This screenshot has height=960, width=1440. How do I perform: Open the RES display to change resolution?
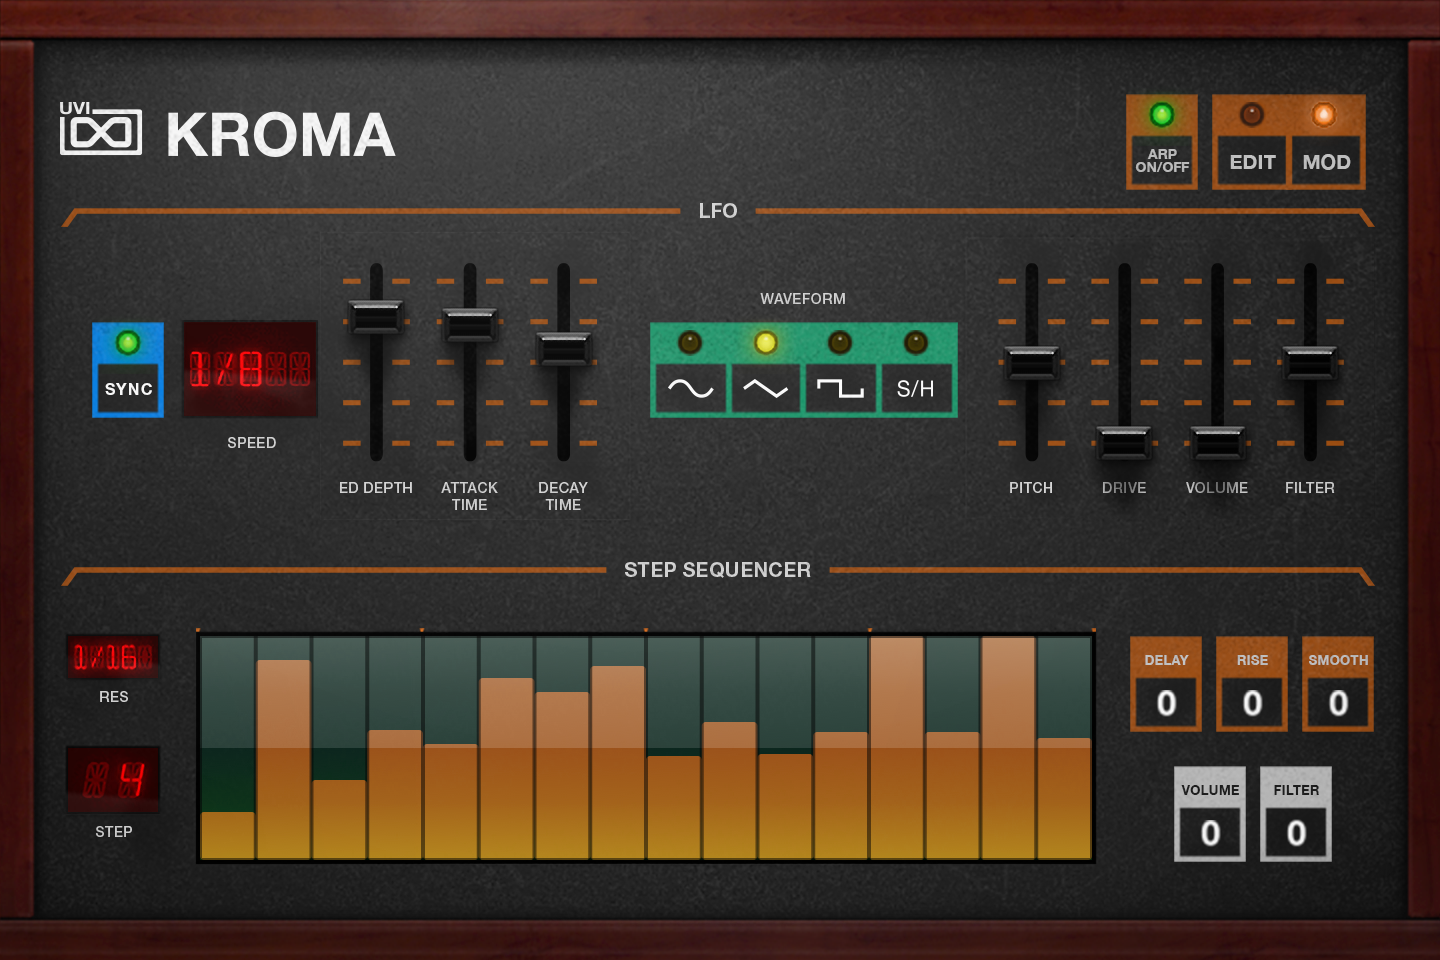click(x=112, y=657)
